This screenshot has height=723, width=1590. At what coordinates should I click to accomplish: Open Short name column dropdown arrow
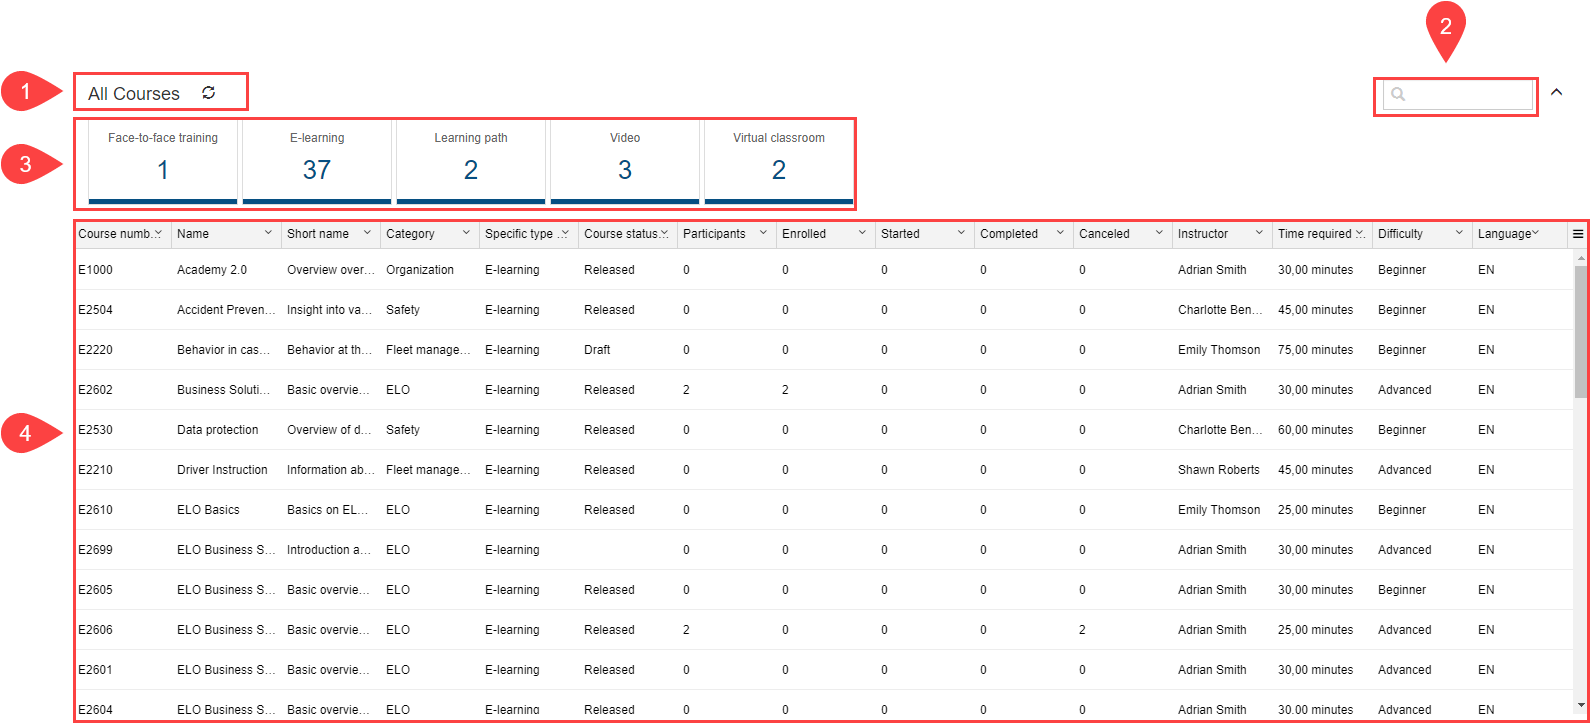pos(367,233)
